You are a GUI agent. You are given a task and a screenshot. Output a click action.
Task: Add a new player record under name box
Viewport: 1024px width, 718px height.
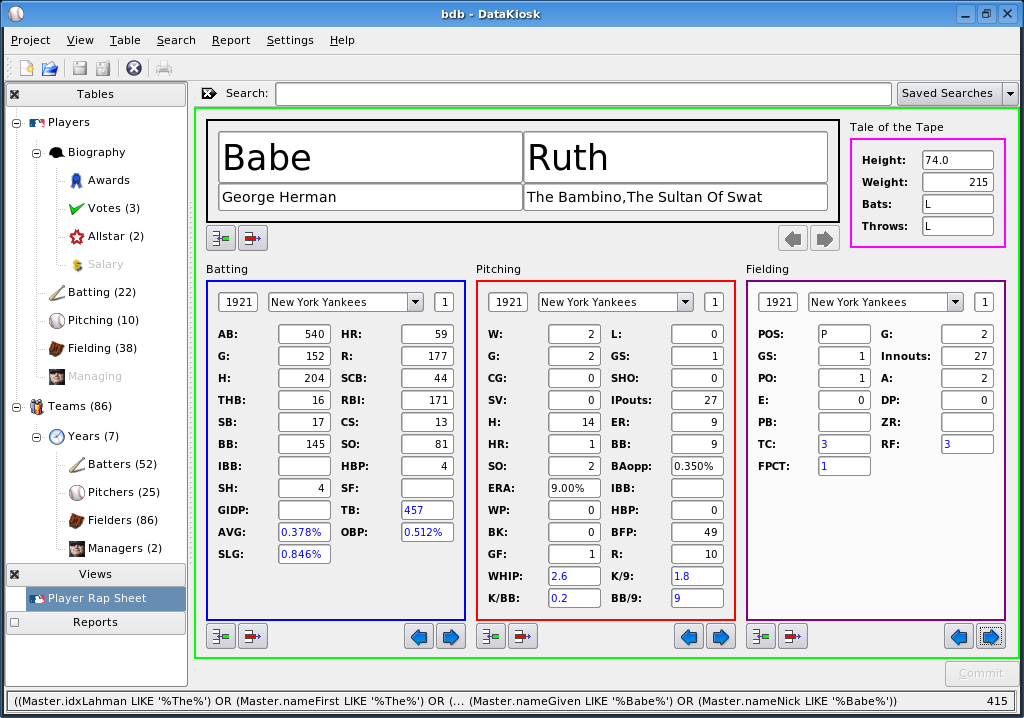click(221, 238)
